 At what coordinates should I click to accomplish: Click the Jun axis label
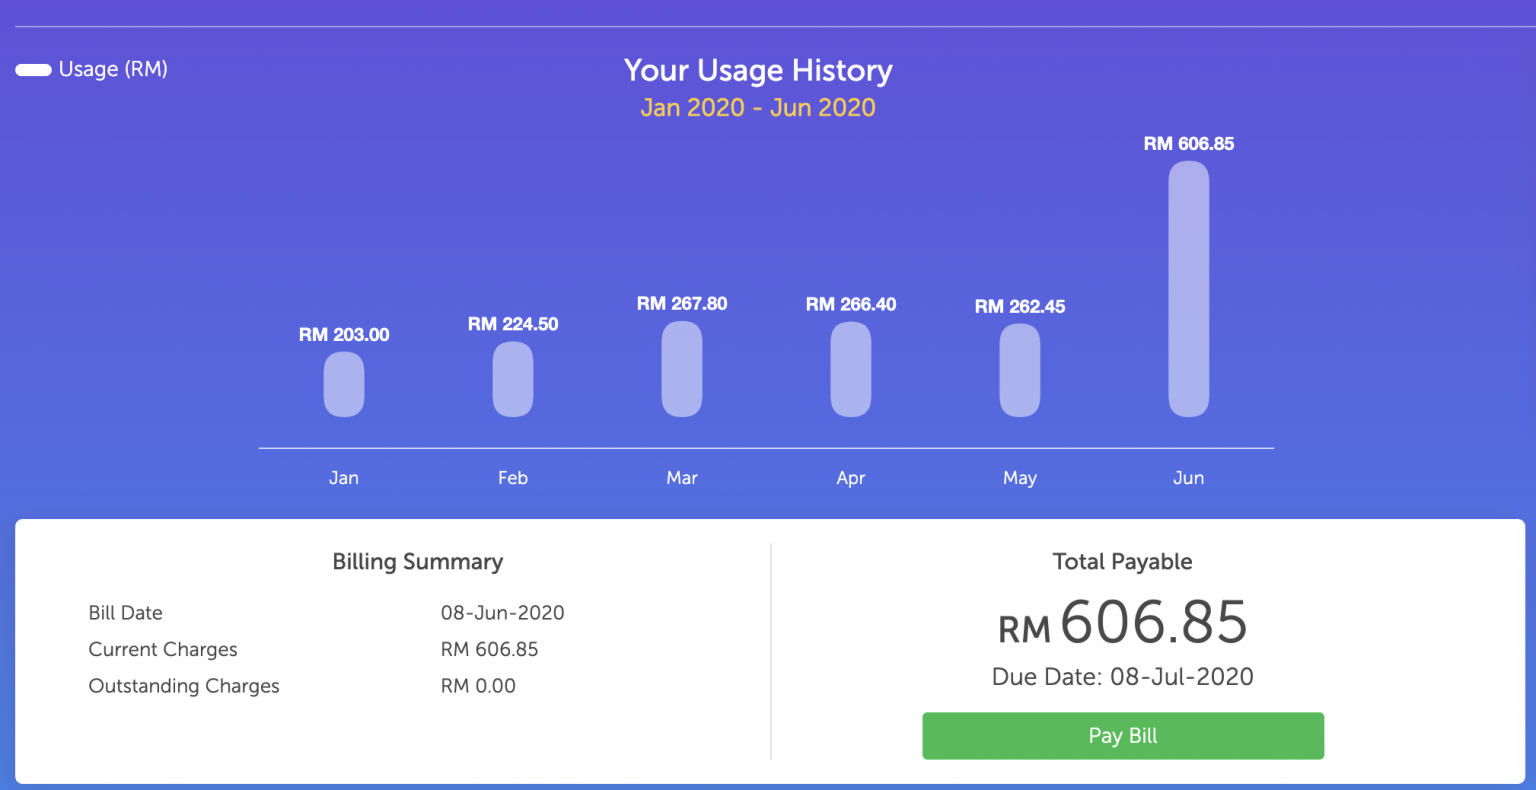tap(1188, 477)
